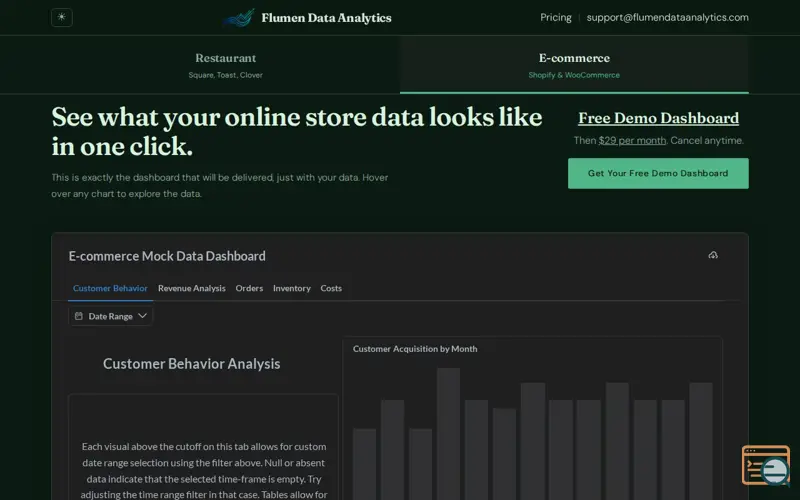This screenshot has height=500, width=800.
Task: Click the tallest bar in Customer Acquisition chart
Action: (448, 434)
